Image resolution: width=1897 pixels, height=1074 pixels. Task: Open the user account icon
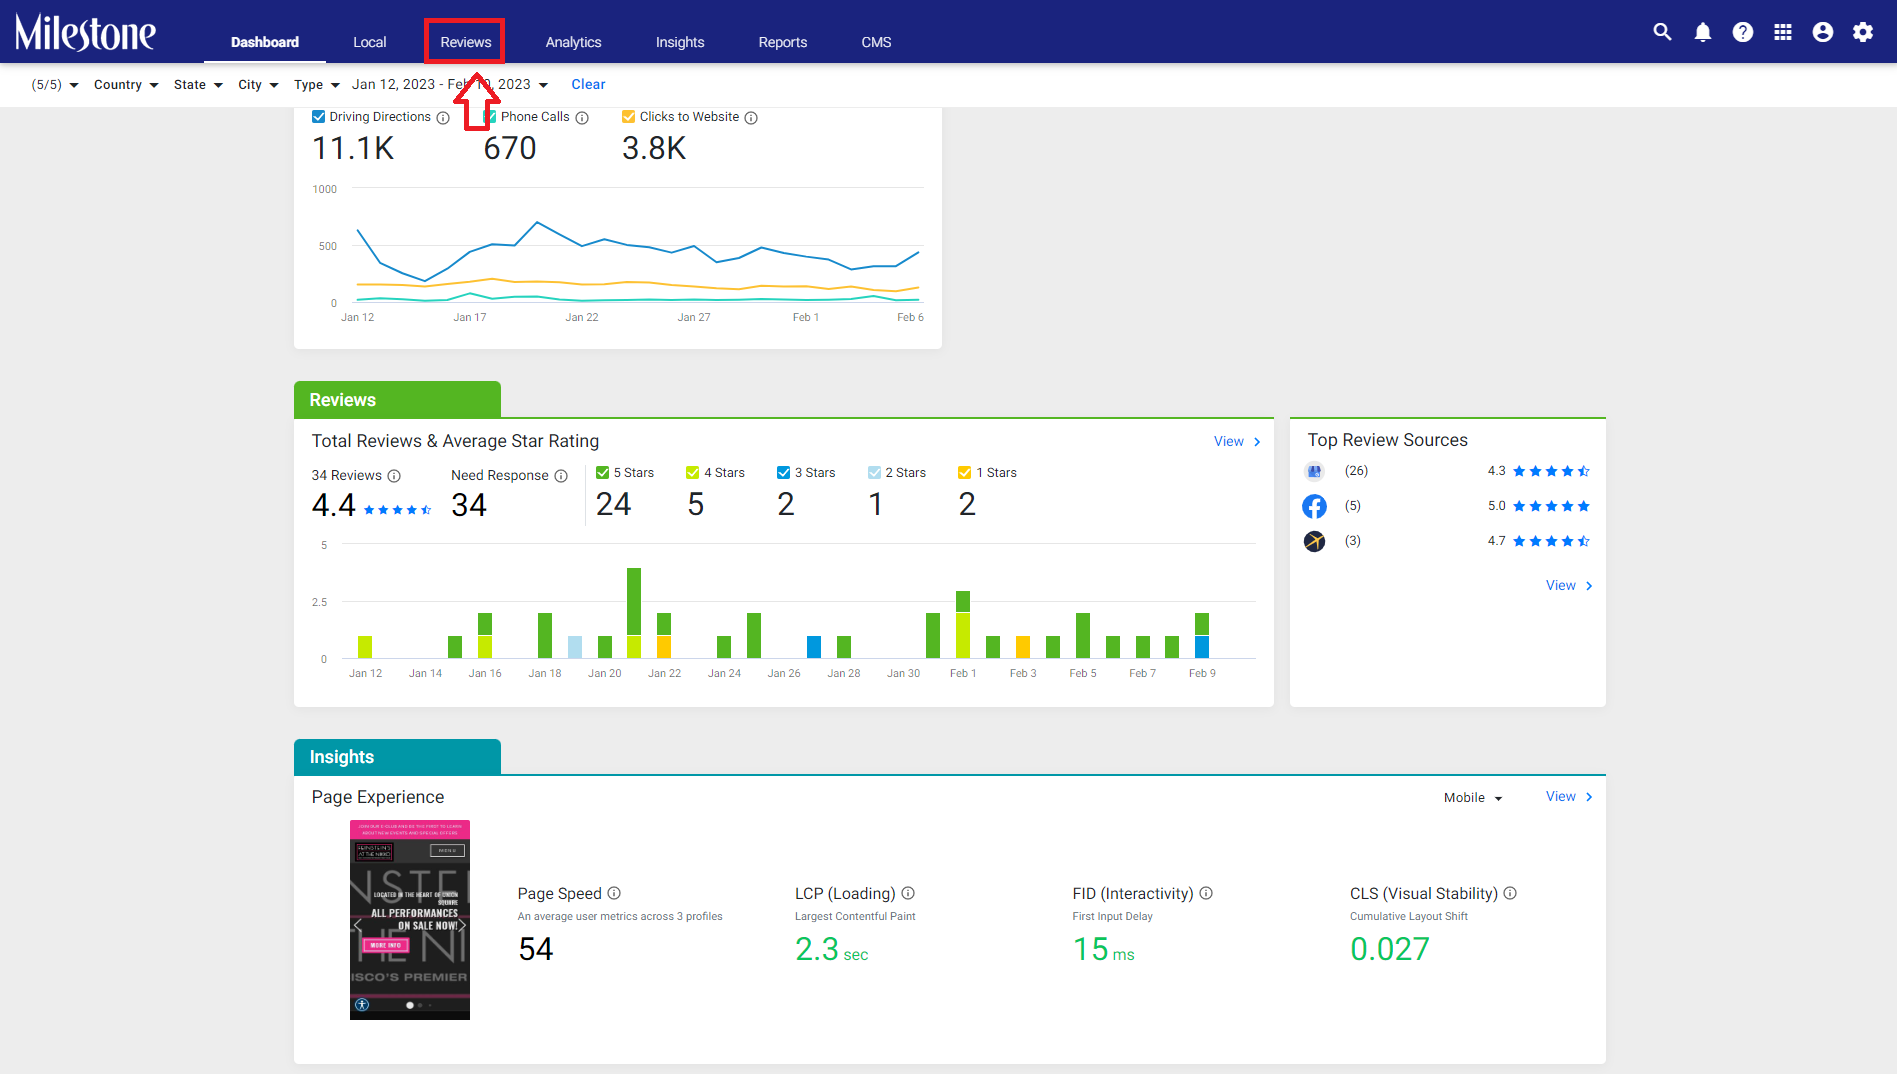1823,32
